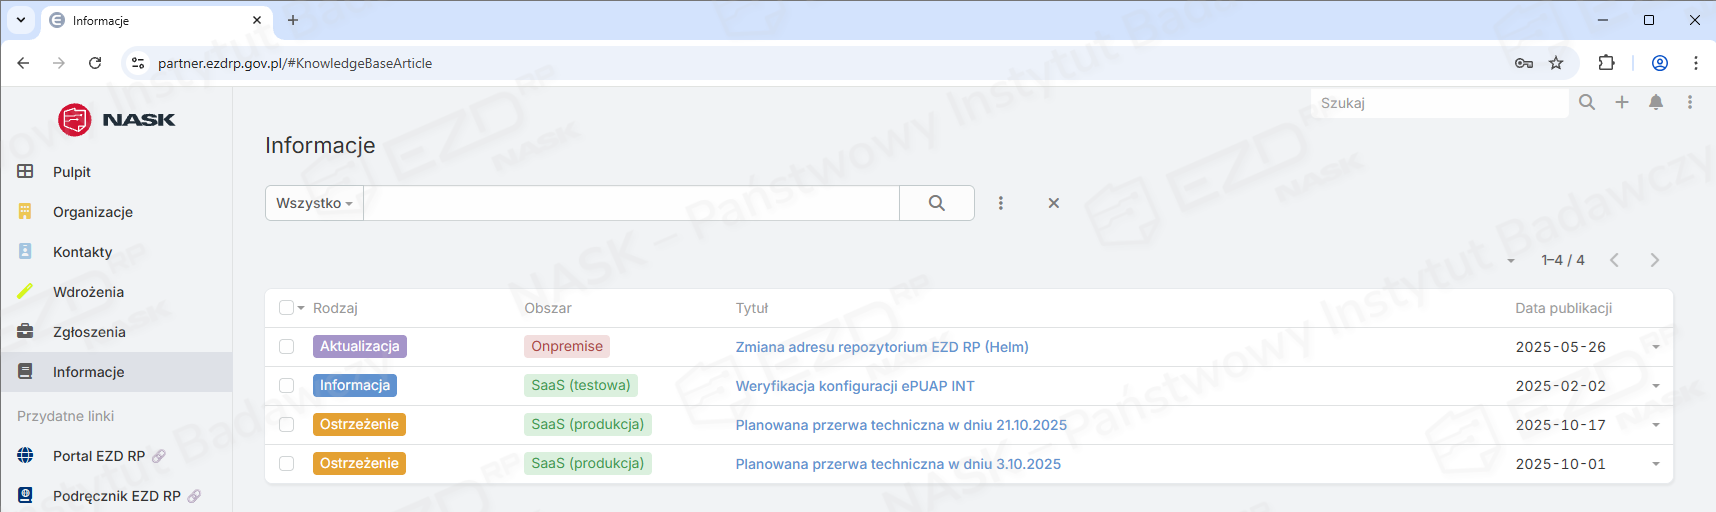This screenshot has width=1716, height=512.
Task: Click the Podręcznik EZD RP icon
Action: coord(25,495)
